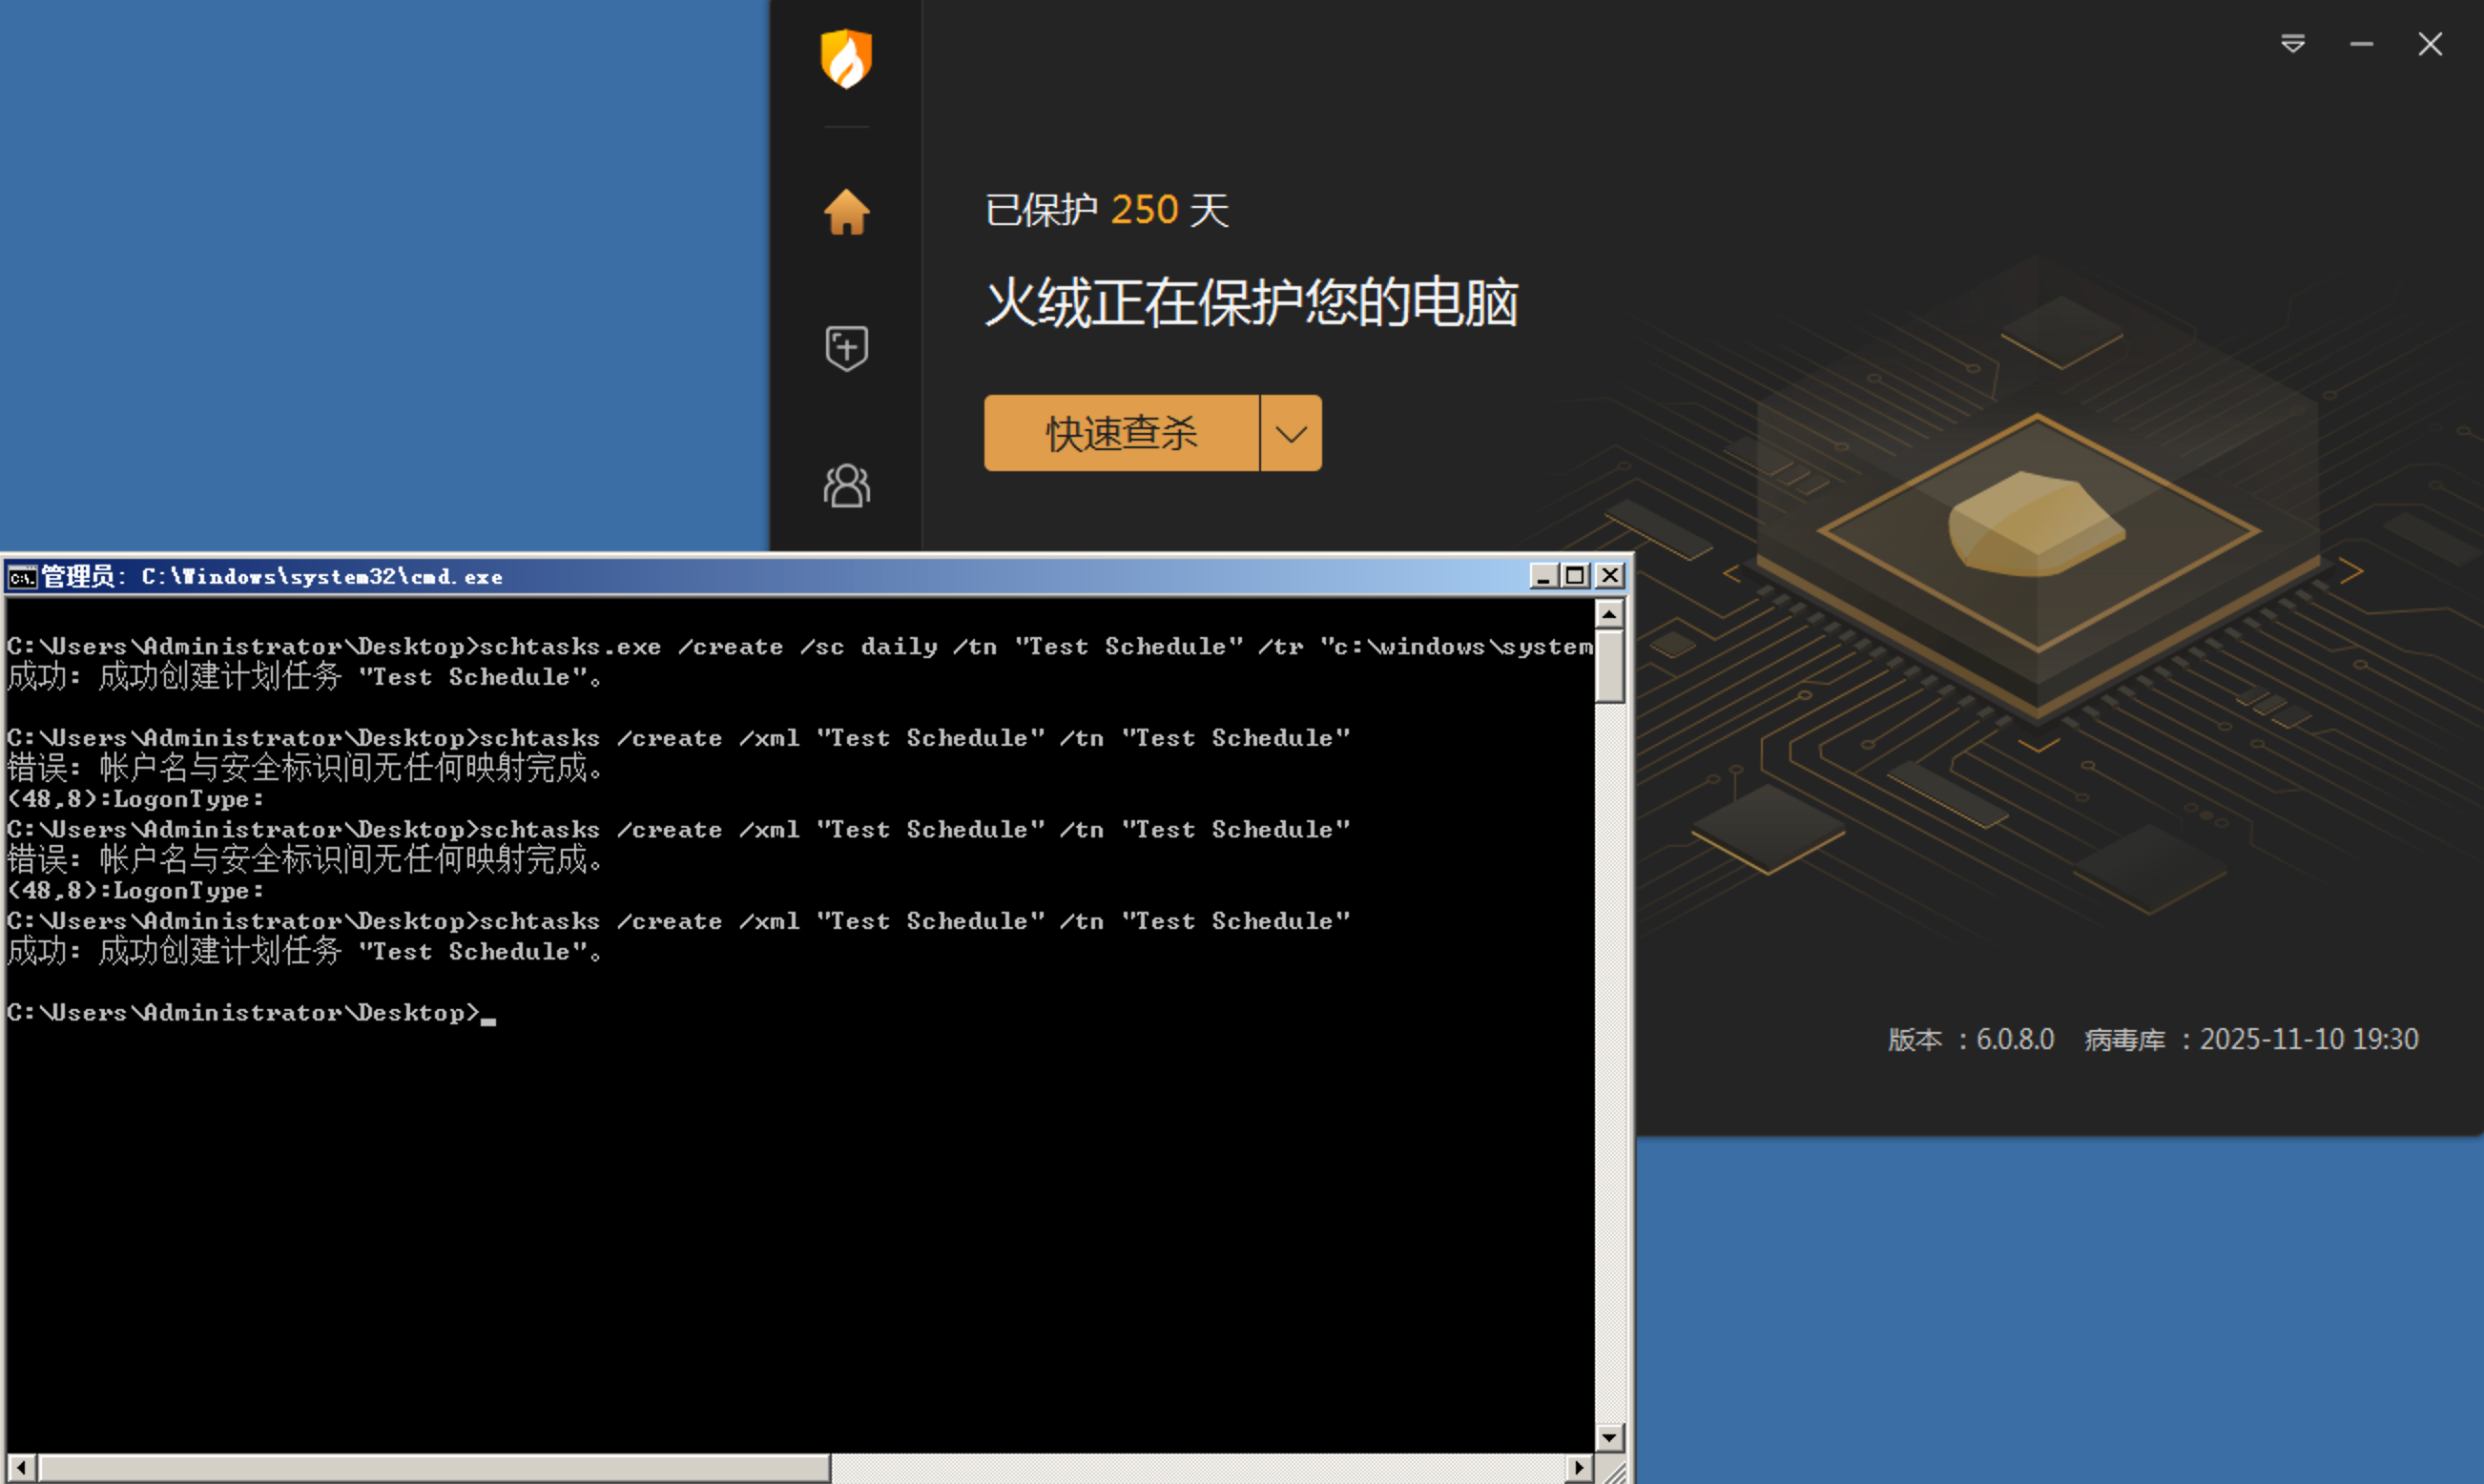
Task: Start the 快速查杀 quick scan
Action: click(x=1121, y=433)
